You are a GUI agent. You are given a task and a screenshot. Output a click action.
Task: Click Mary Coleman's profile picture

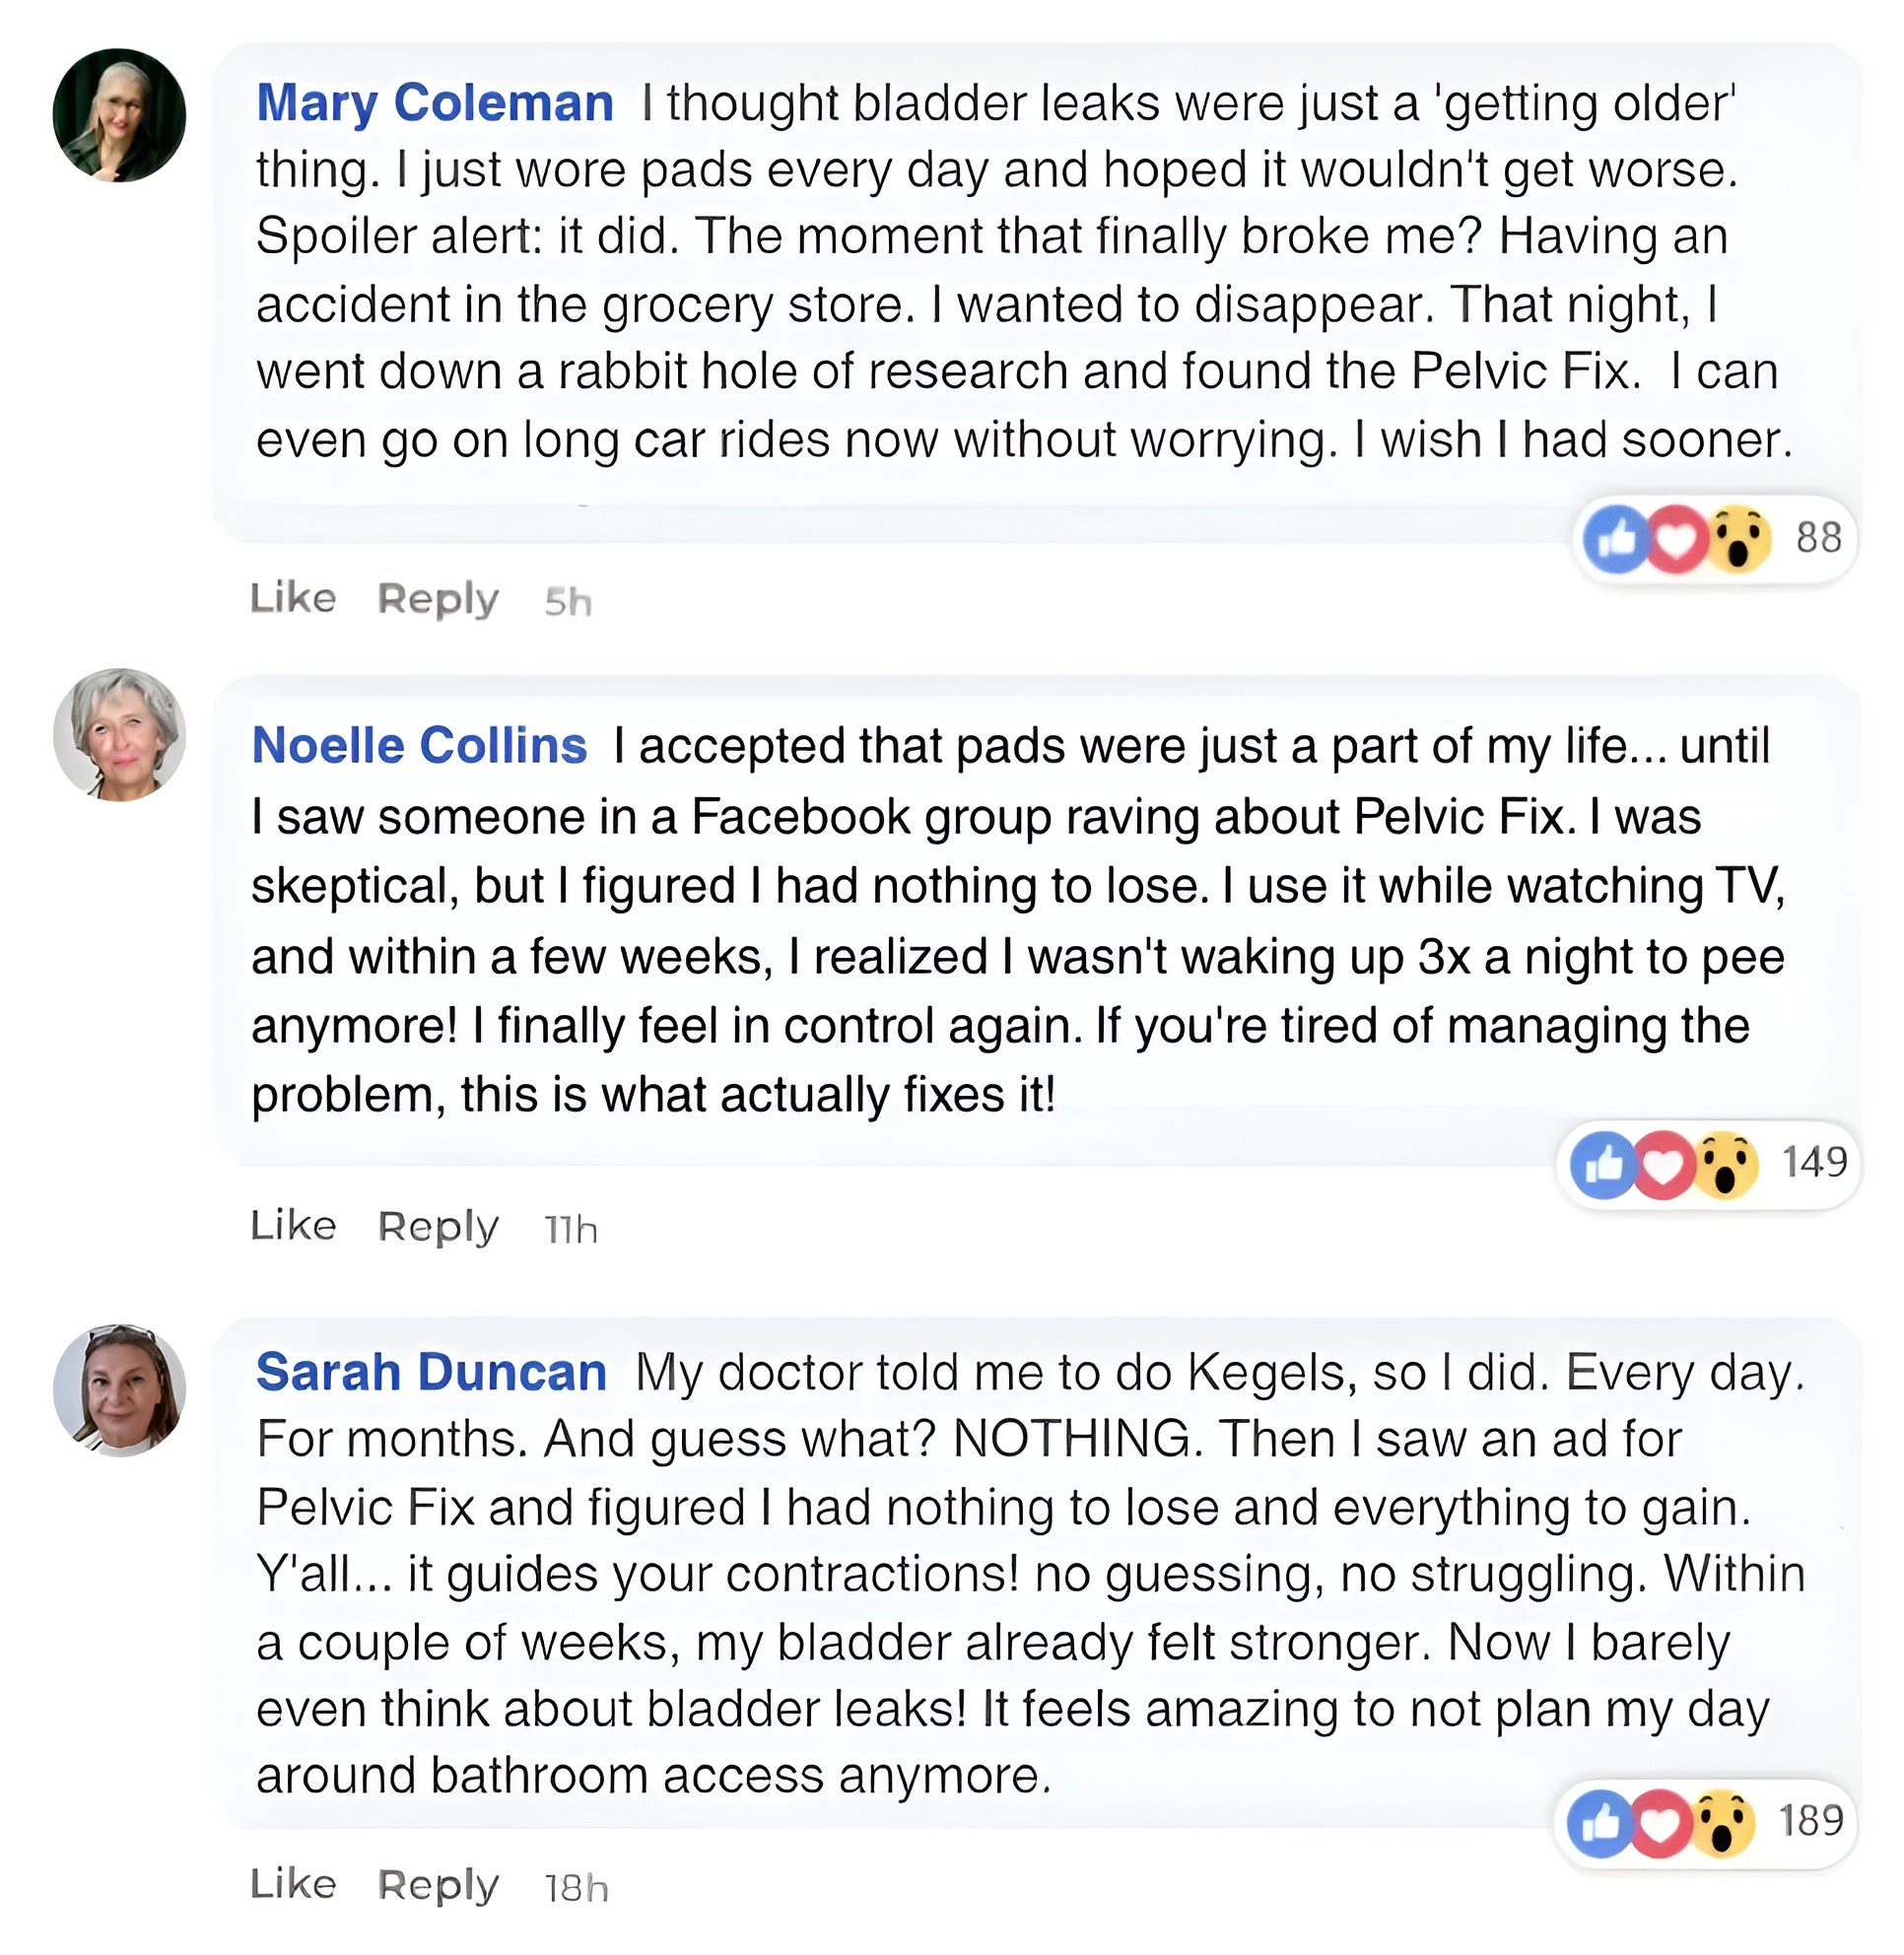tap(119, 115)
